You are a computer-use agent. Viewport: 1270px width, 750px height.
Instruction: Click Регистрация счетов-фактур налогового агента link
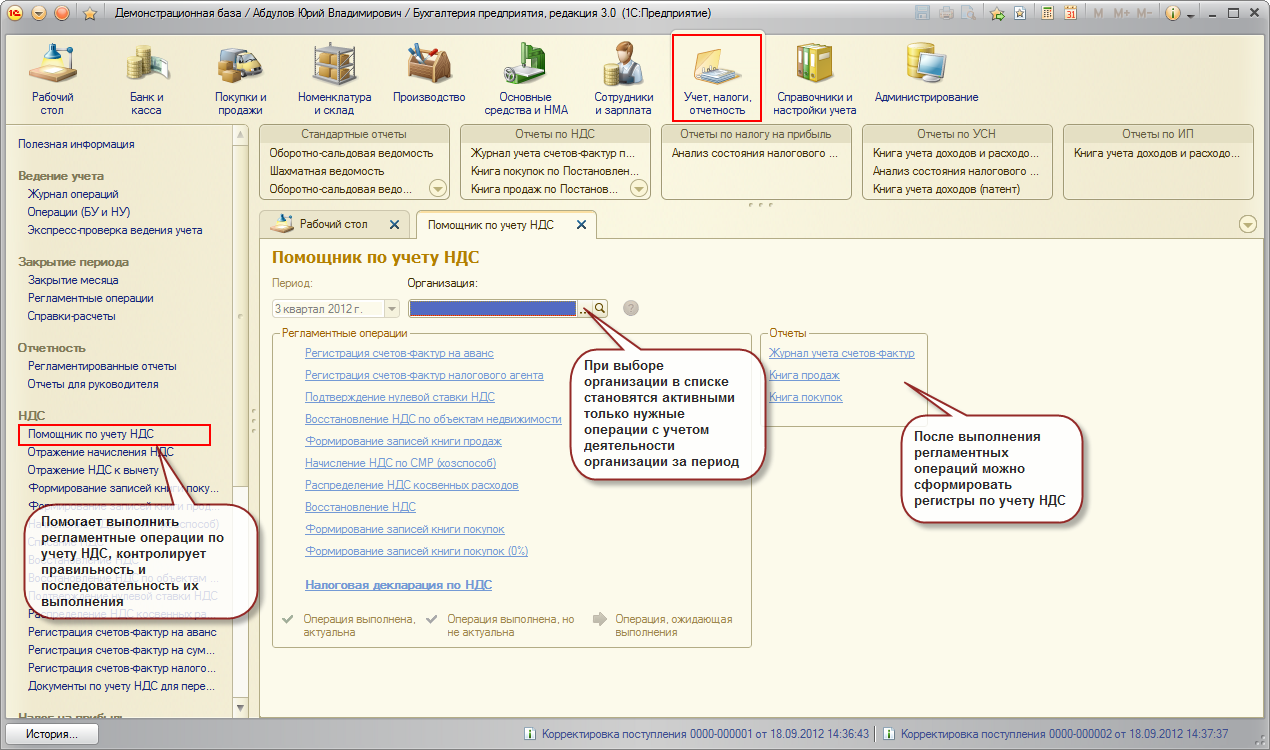(x=424, y=375)
